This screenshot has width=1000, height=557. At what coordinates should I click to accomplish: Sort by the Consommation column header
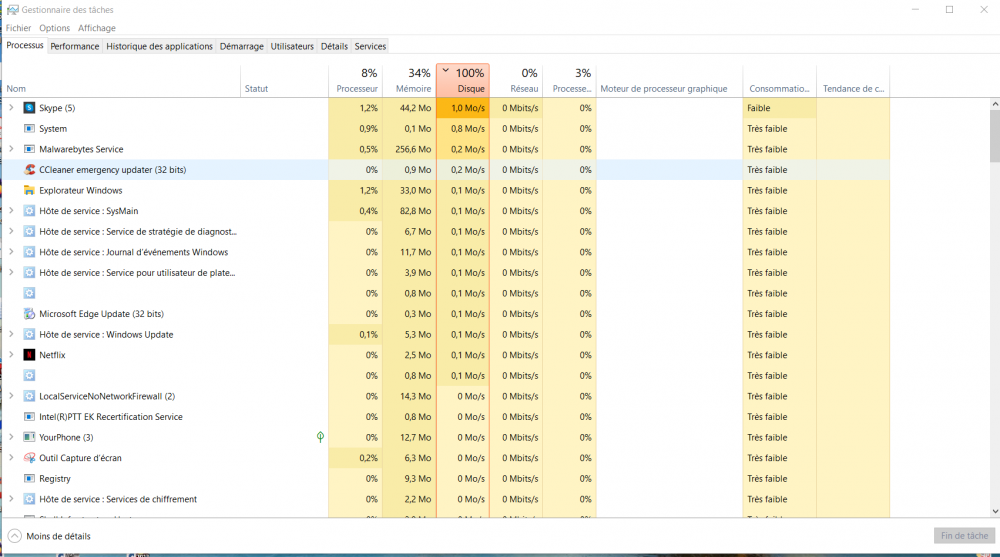tap(779, 80)
